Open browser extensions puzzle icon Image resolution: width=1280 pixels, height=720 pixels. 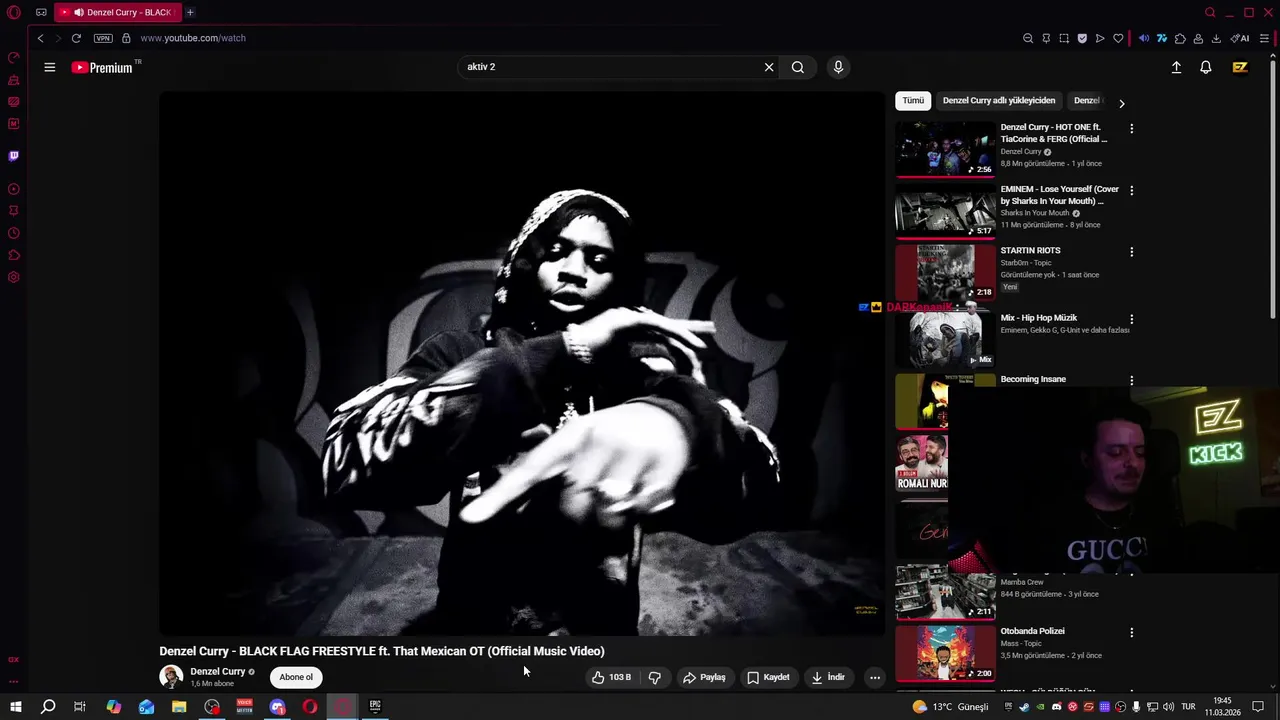1180,38
